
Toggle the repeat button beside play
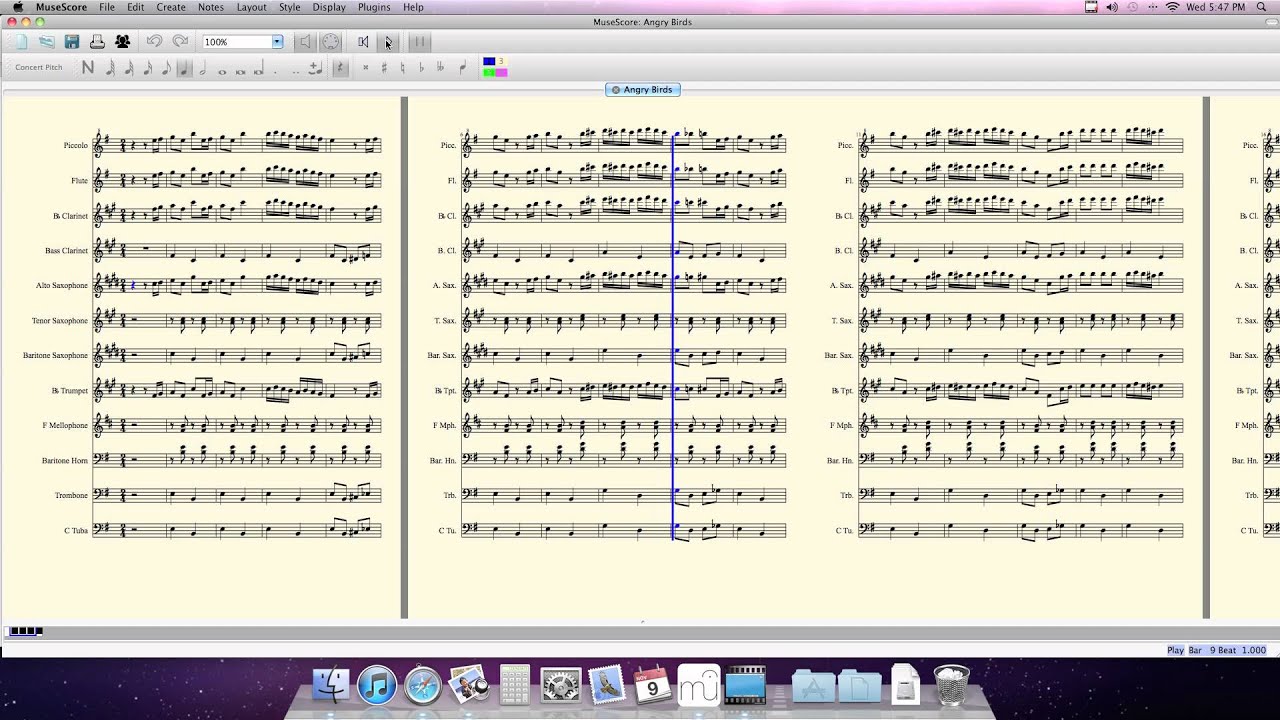(x=420, y=42)
